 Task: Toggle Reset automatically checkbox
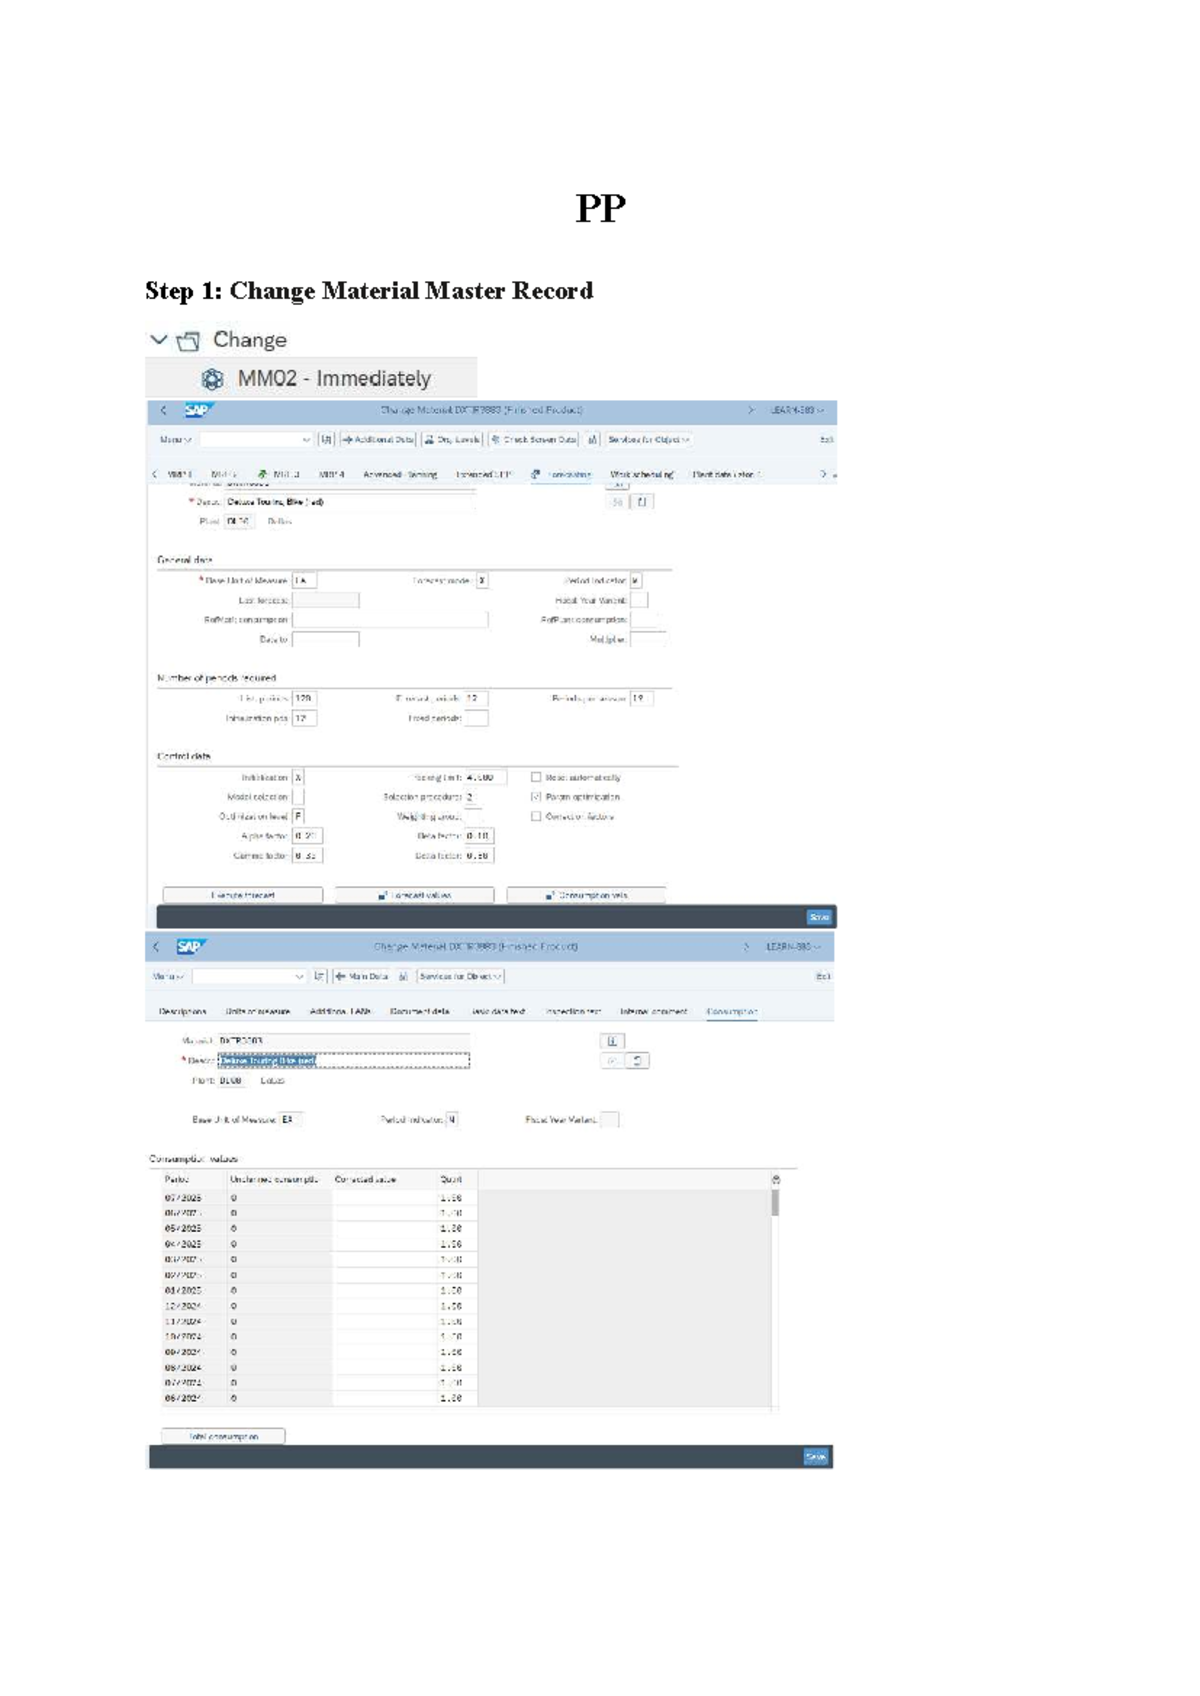536,777
